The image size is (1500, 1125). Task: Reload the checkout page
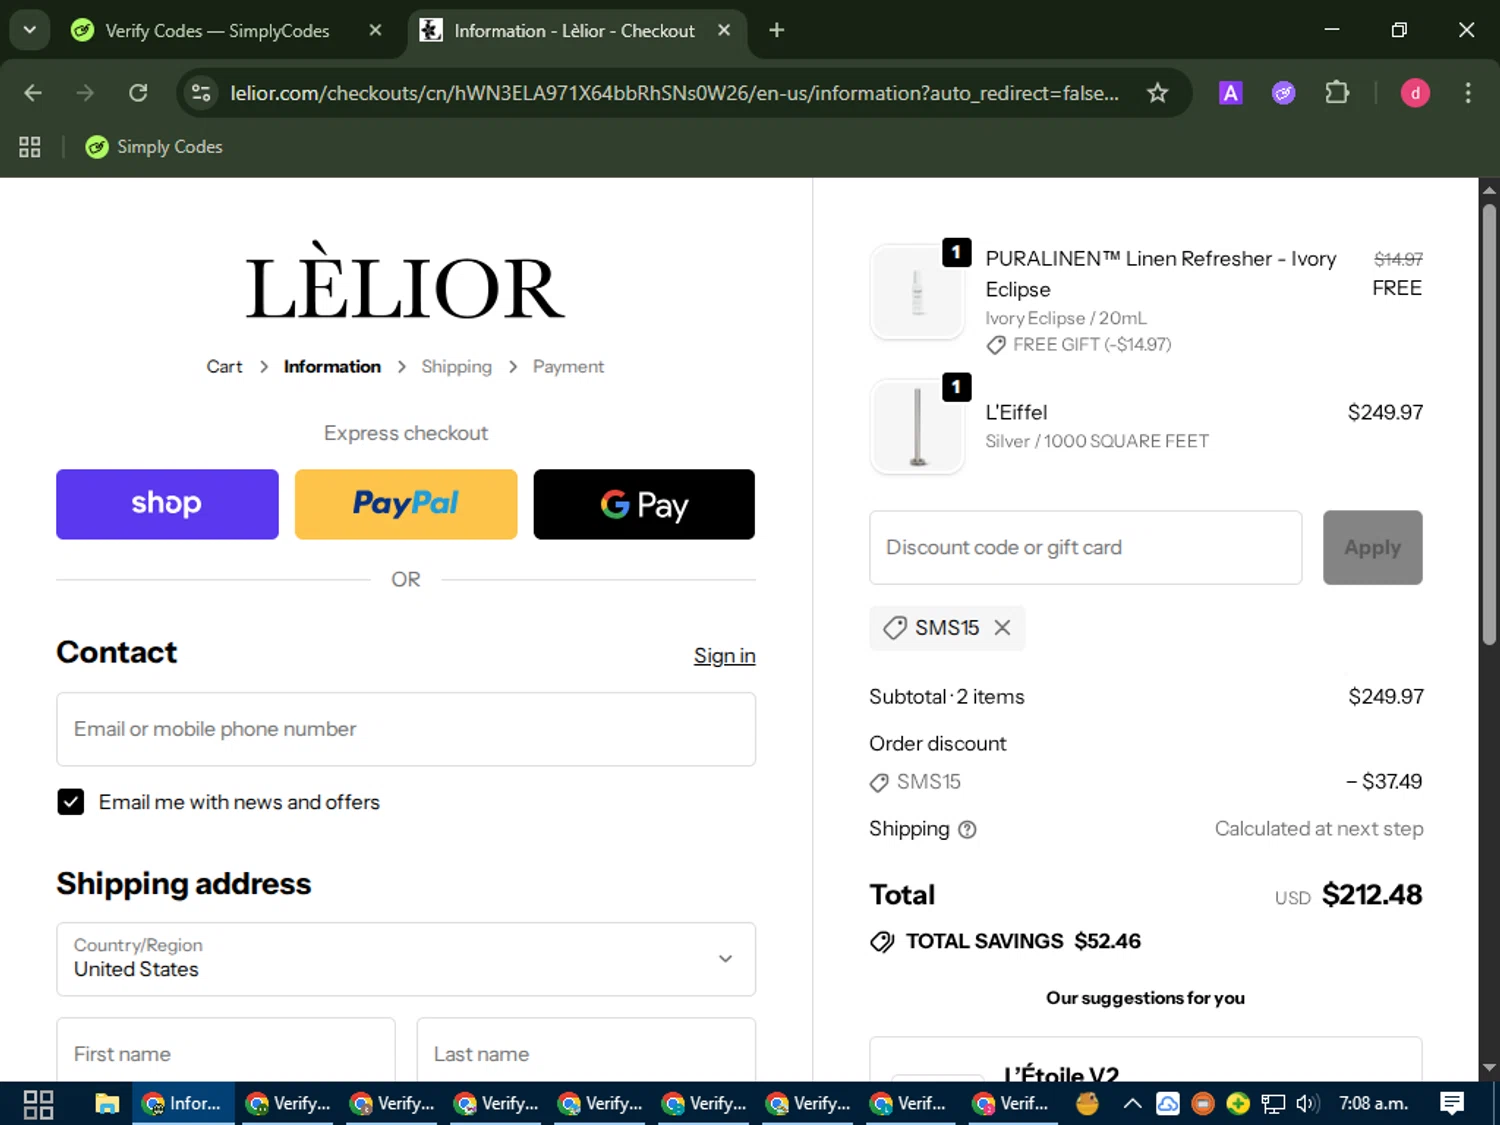pos(138,93)
